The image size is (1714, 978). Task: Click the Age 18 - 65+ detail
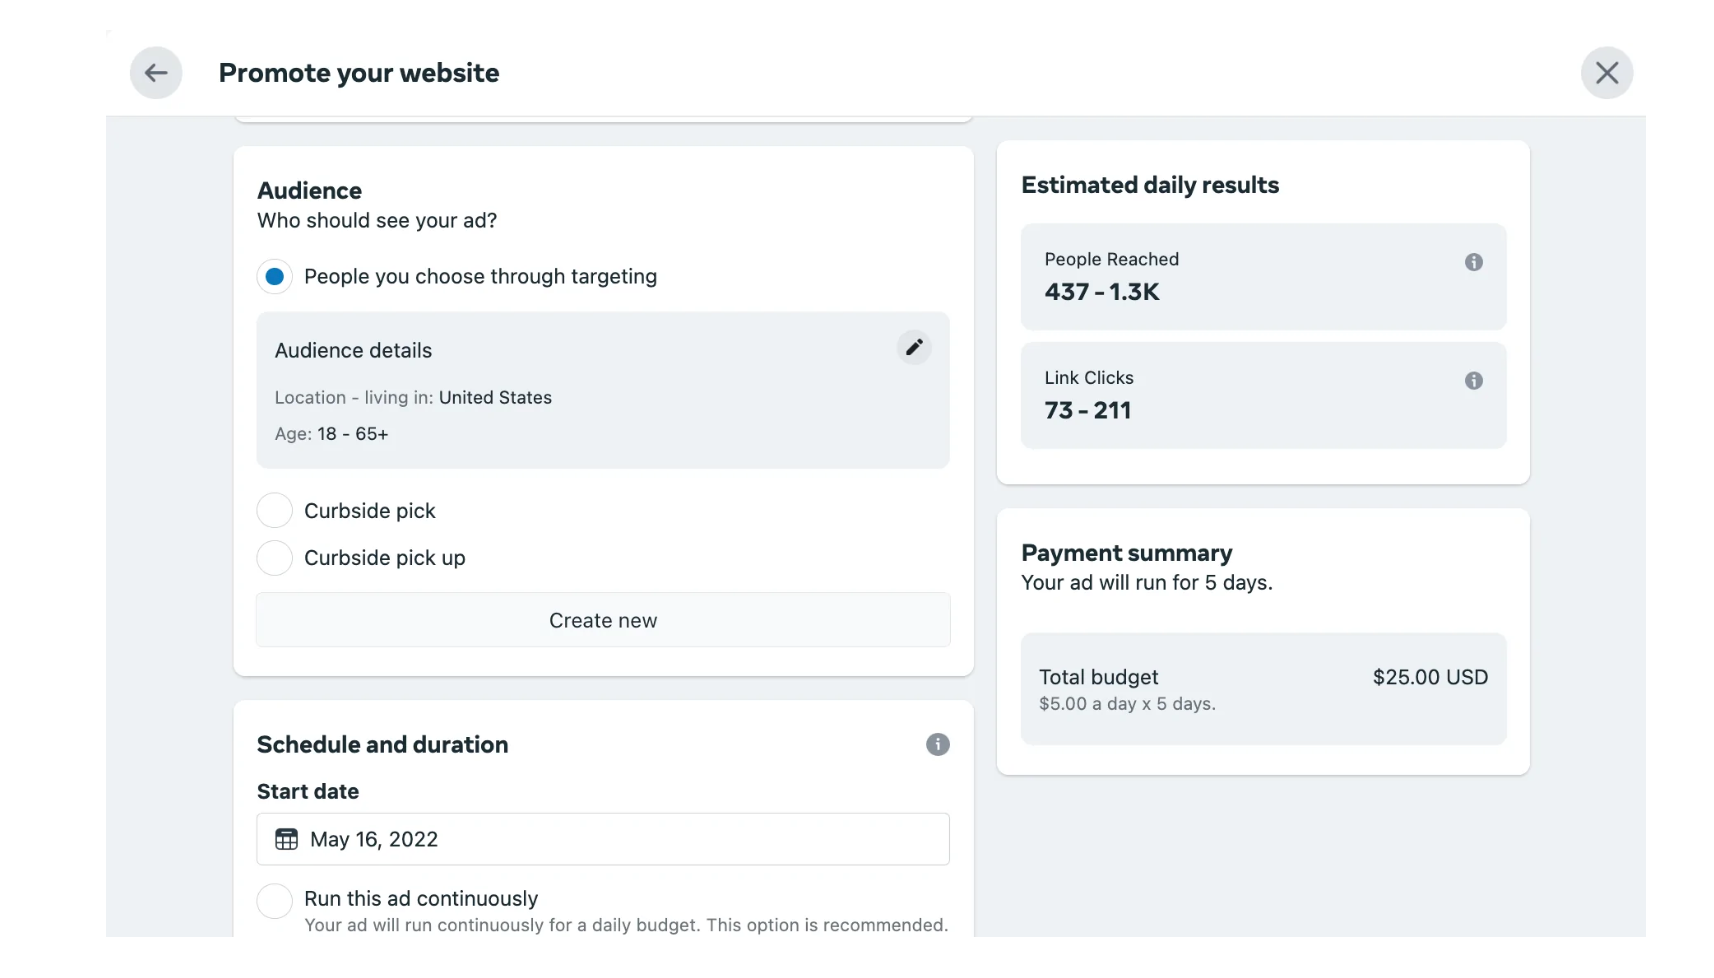[x=332, y=434]
